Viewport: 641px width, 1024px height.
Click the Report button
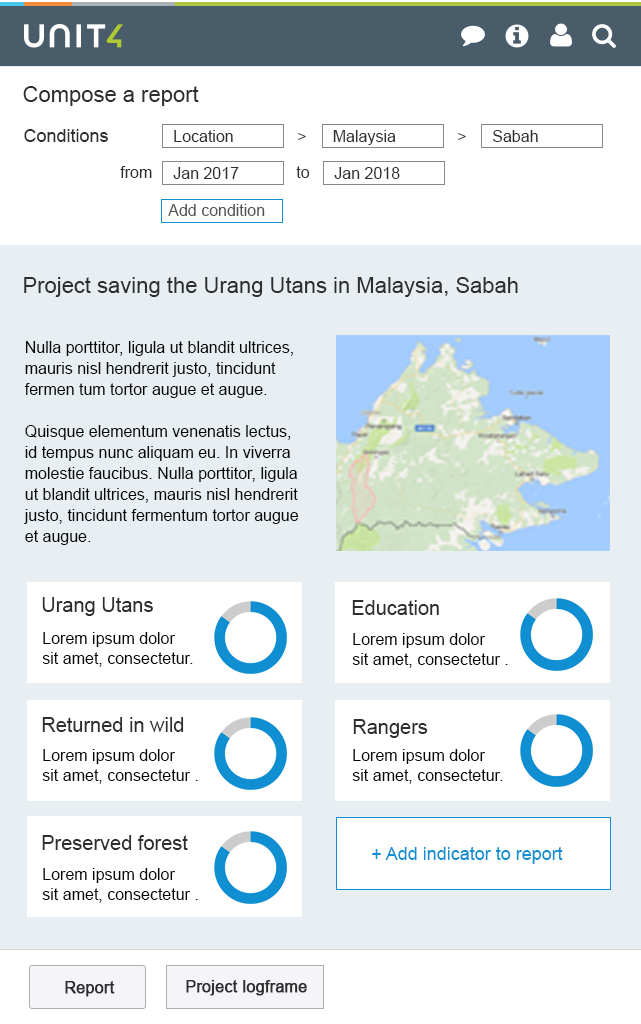tap(87, 987)
